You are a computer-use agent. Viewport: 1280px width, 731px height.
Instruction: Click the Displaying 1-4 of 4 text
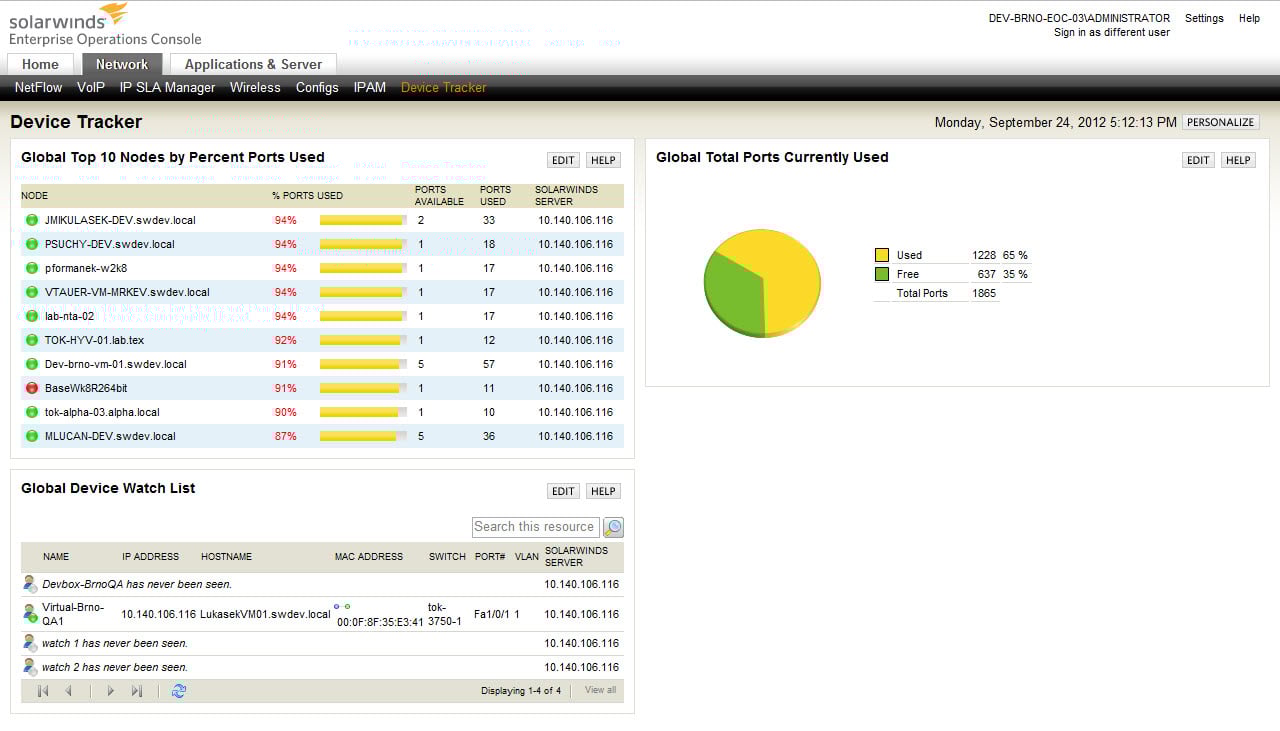tap(521, 691)
